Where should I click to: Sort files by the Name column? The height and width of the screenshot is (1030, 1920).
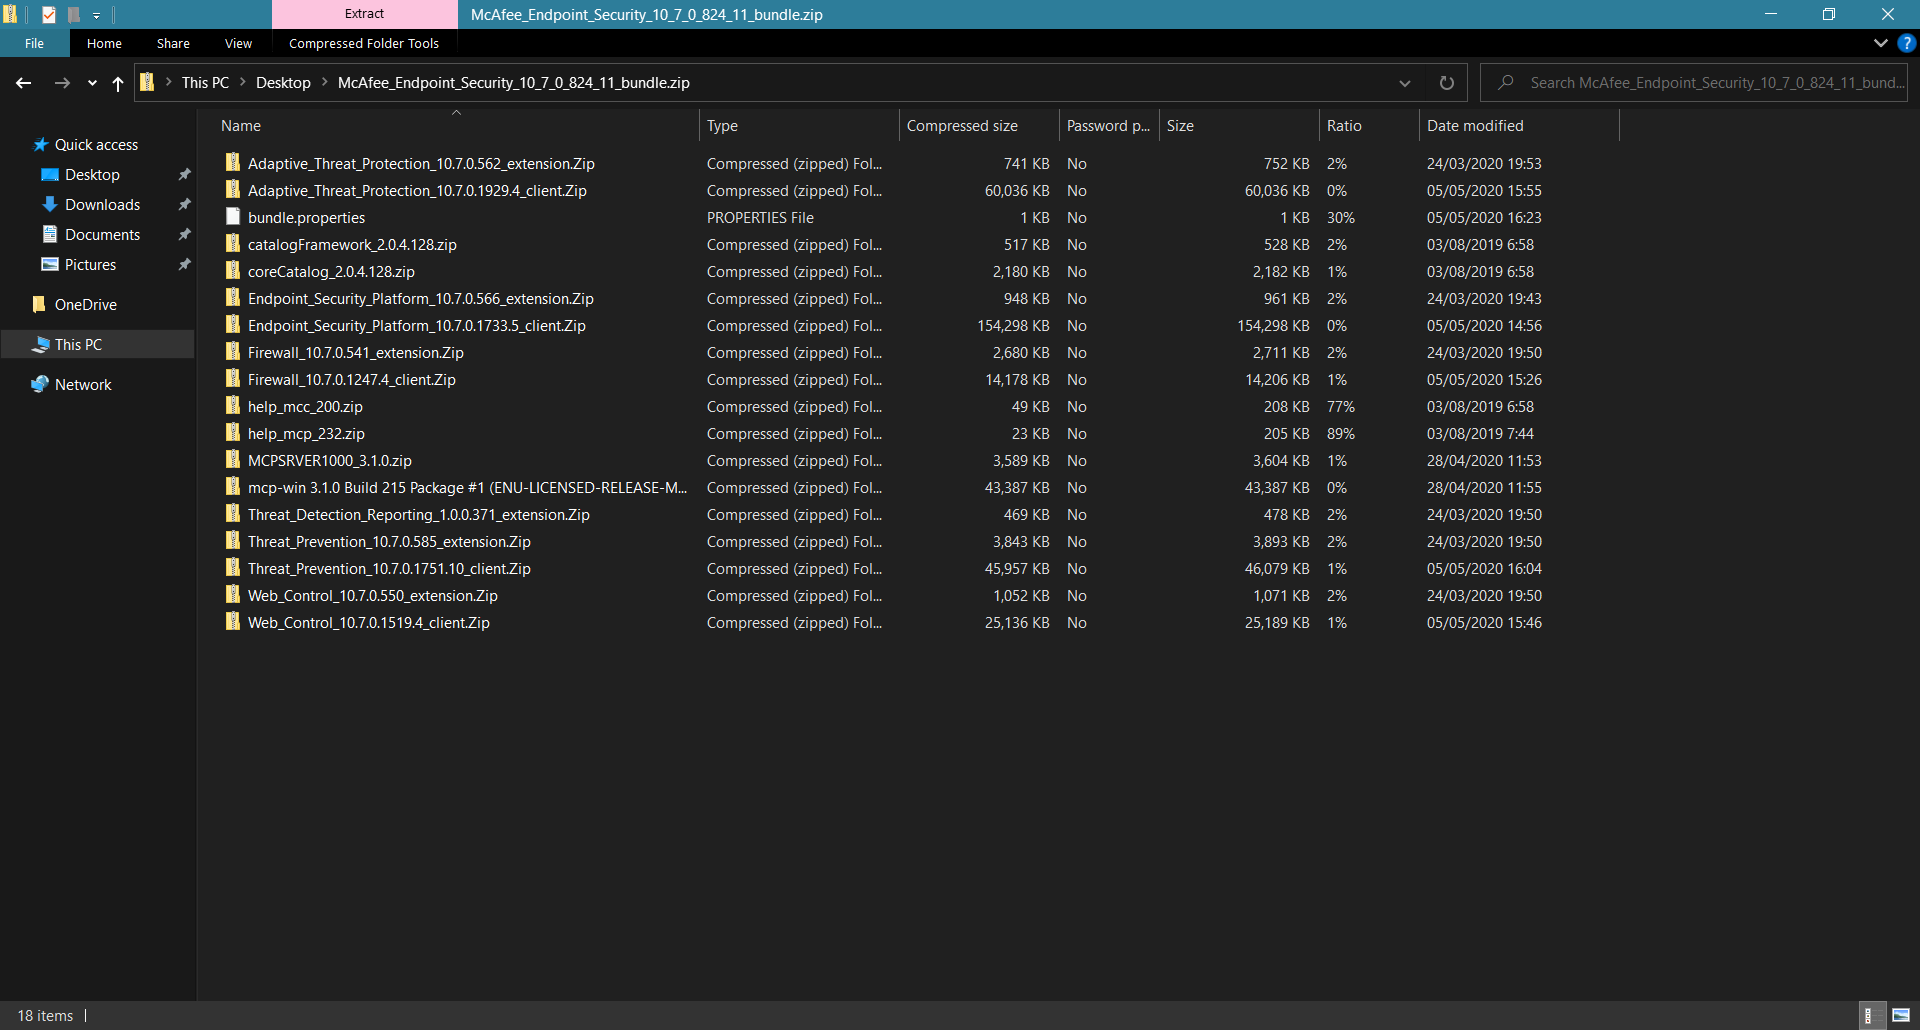457,125
